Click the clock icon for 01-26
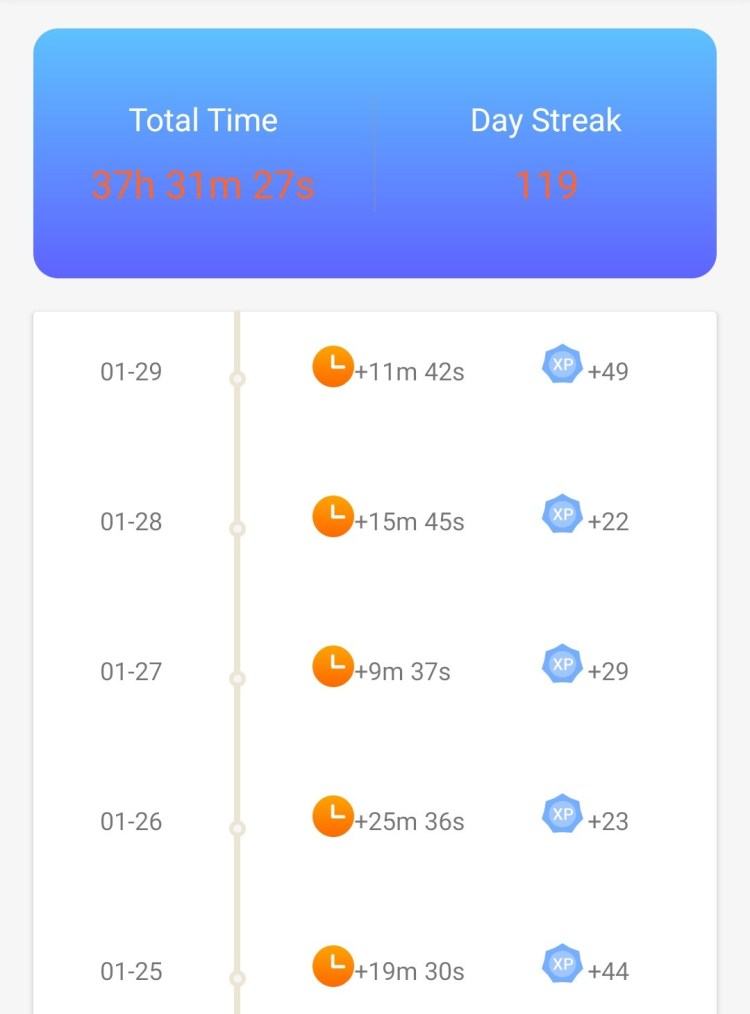The height and width of the screenshot is (1014, 750). (333, 816)
